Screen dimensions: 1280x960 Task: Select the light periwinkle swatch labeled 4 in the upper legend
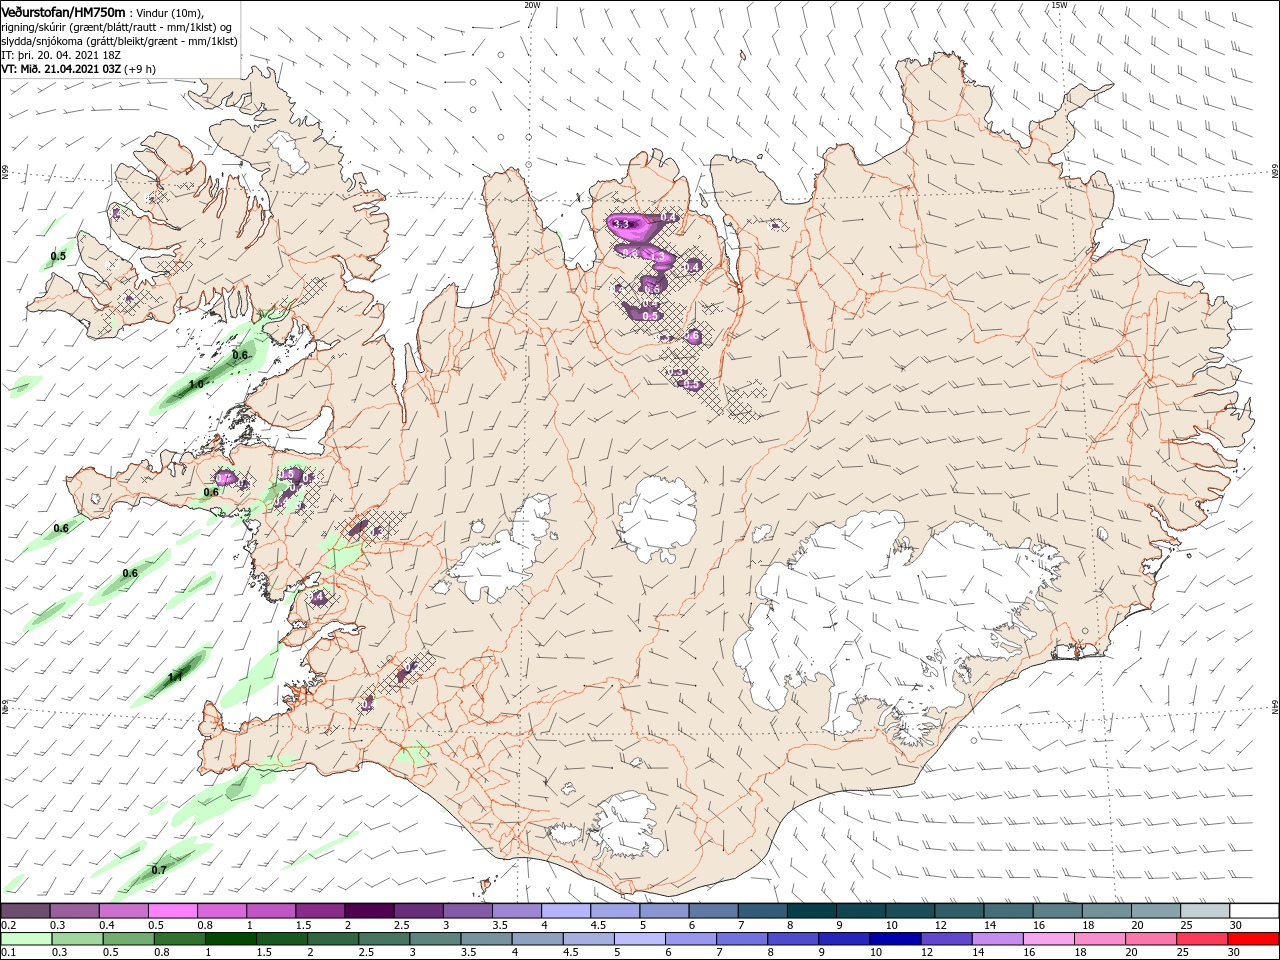[x=566, y=911]
